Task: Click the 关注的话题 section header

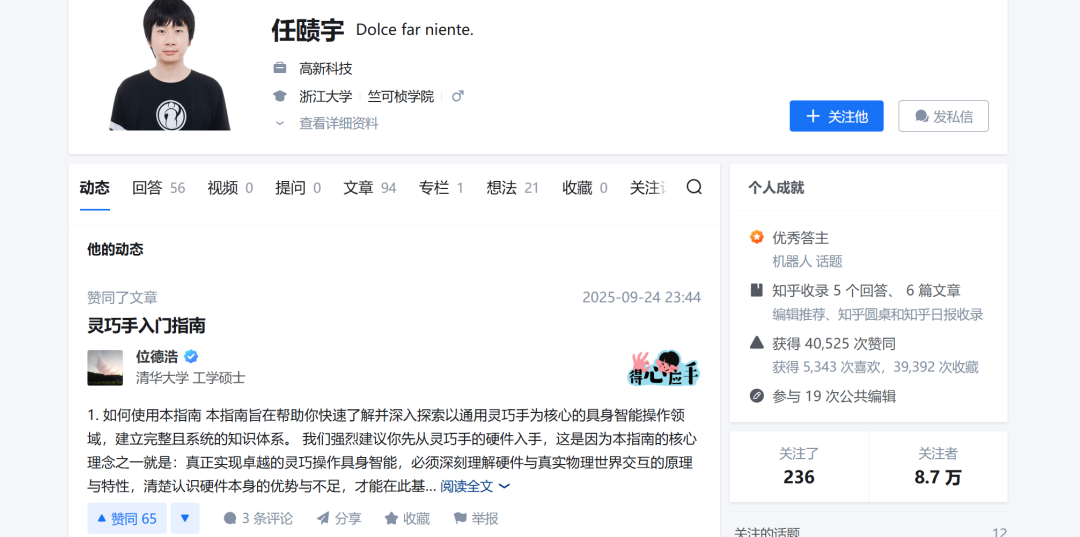Action: pyautogui.click(x=767, y=532)
